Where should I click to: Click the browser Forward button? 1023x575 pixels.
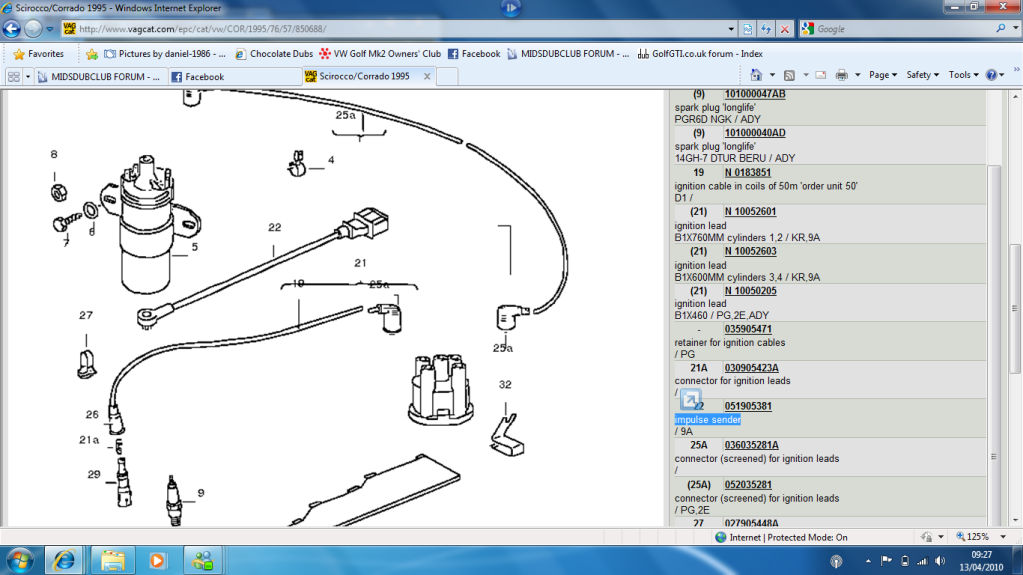point(33,29)
